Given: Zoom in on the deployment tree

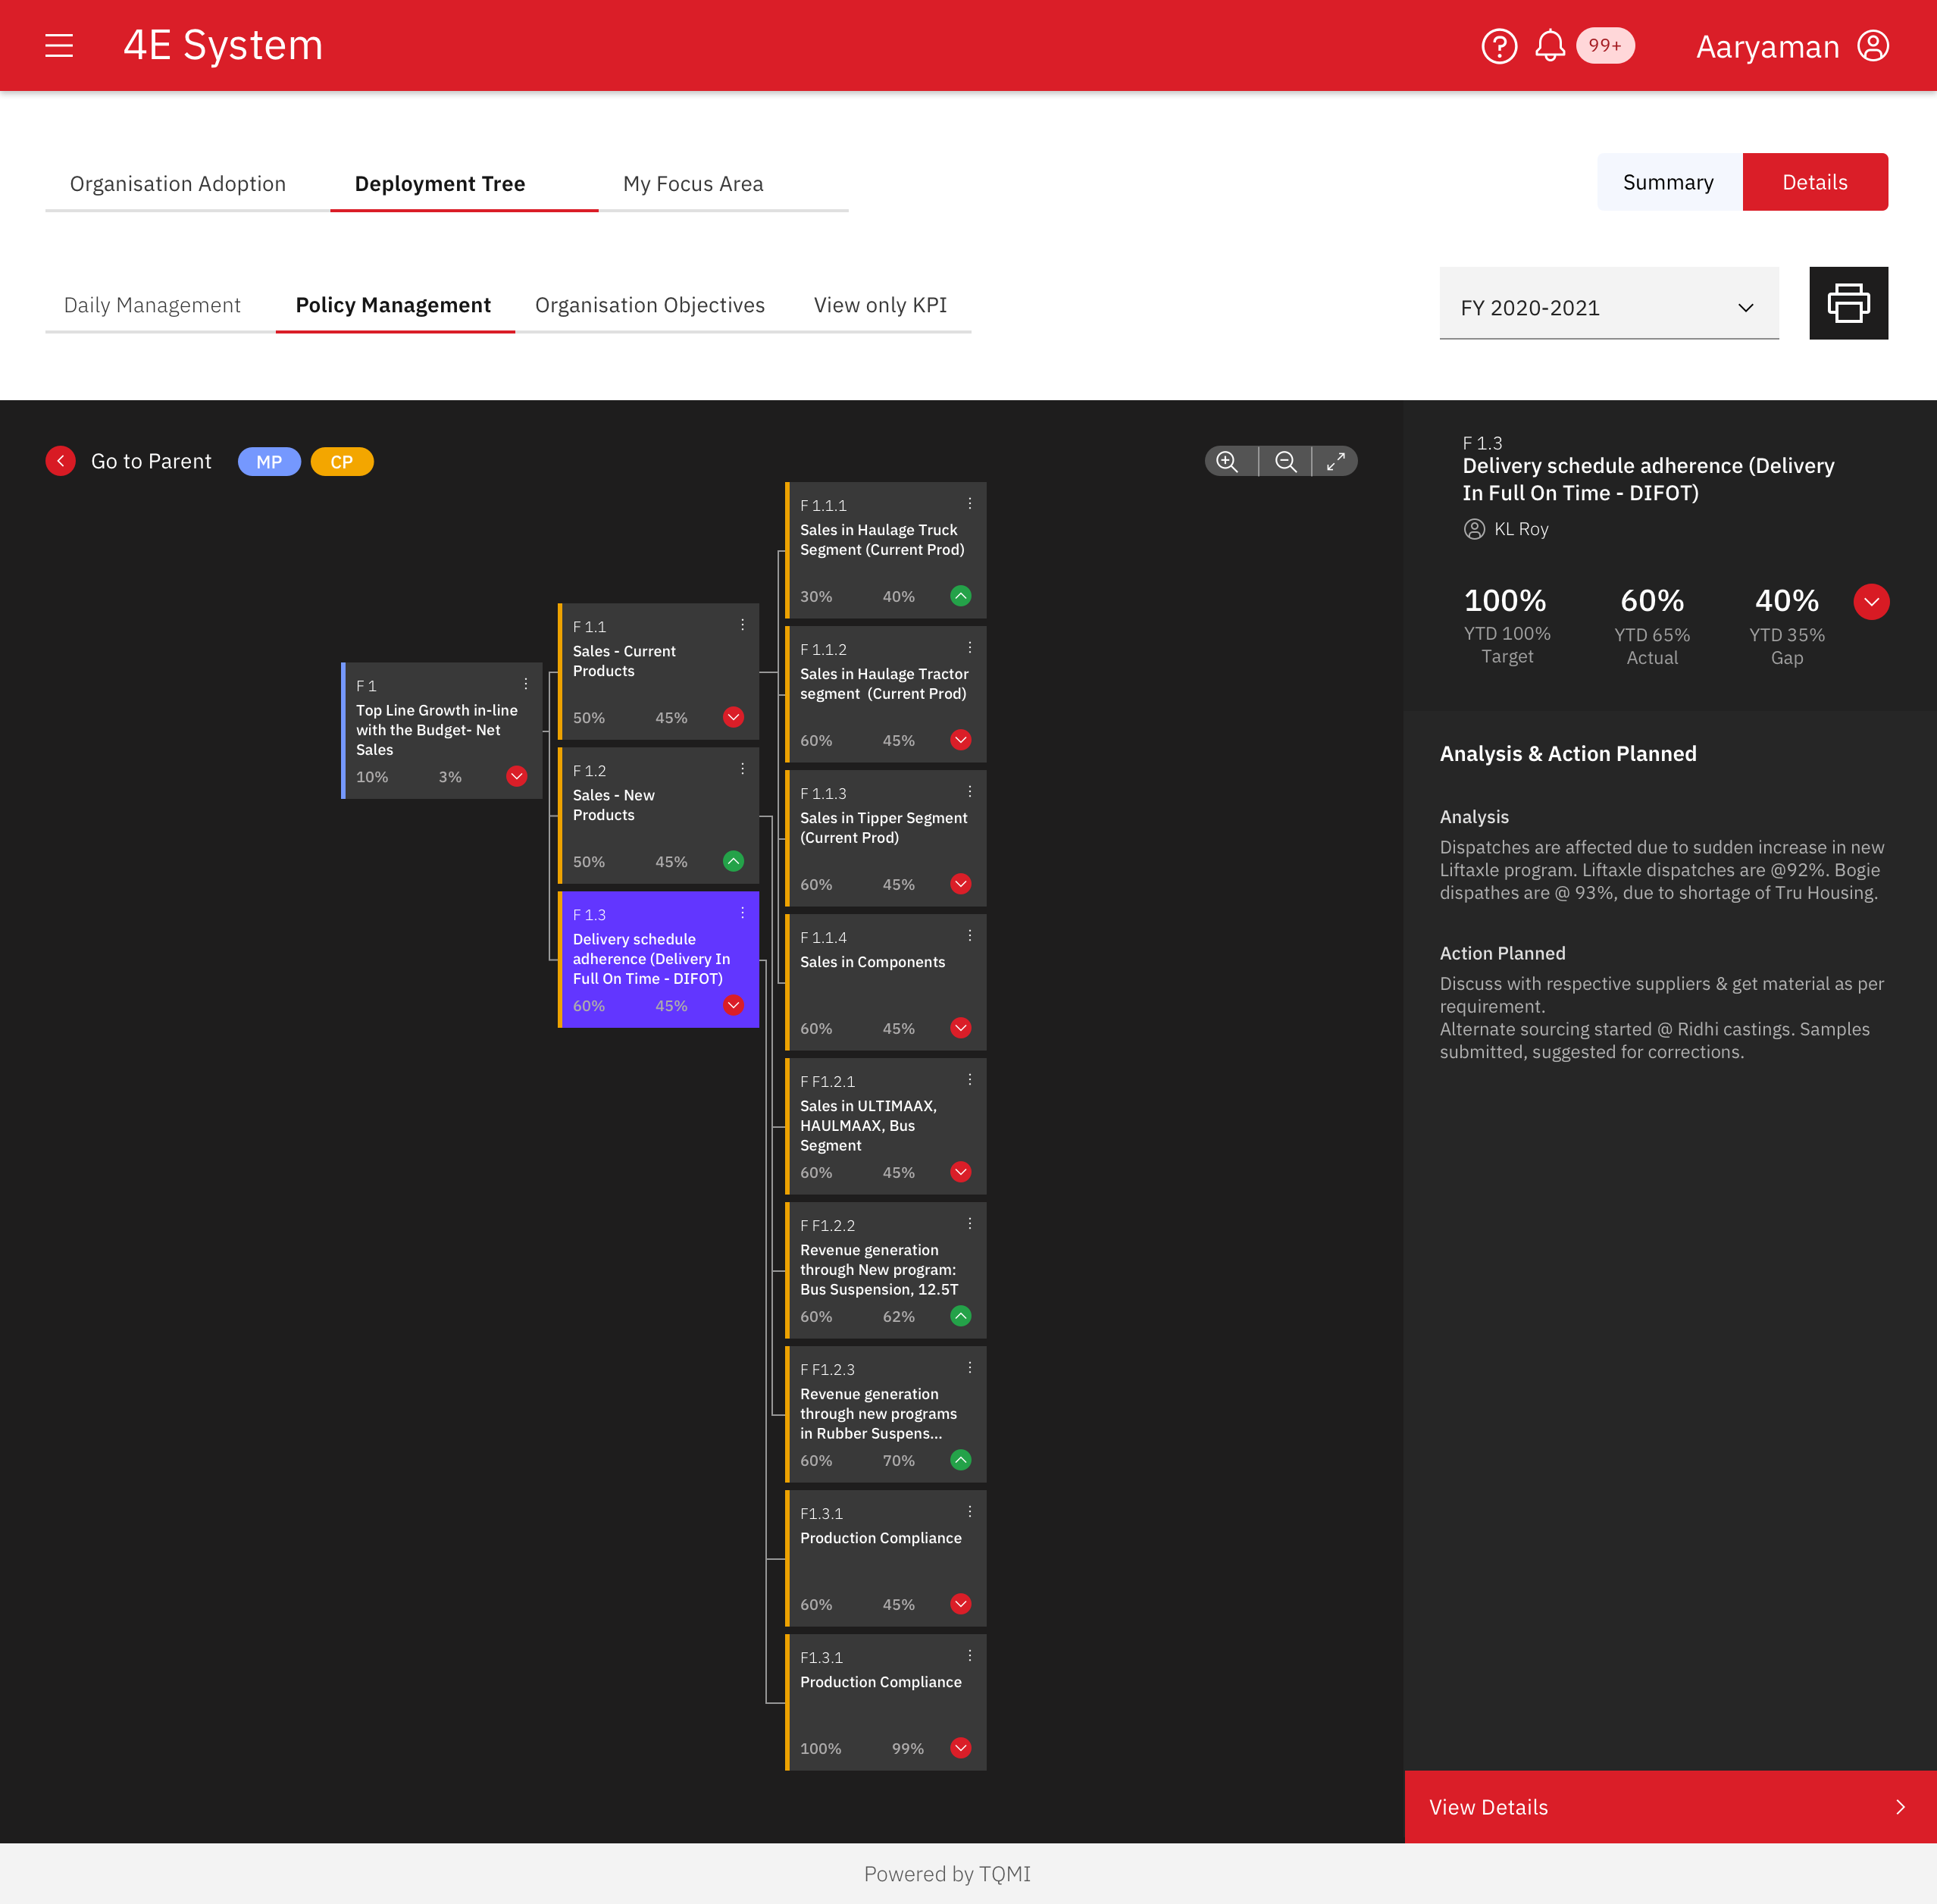Looking at the screenshot, I should click(1227, 461).
